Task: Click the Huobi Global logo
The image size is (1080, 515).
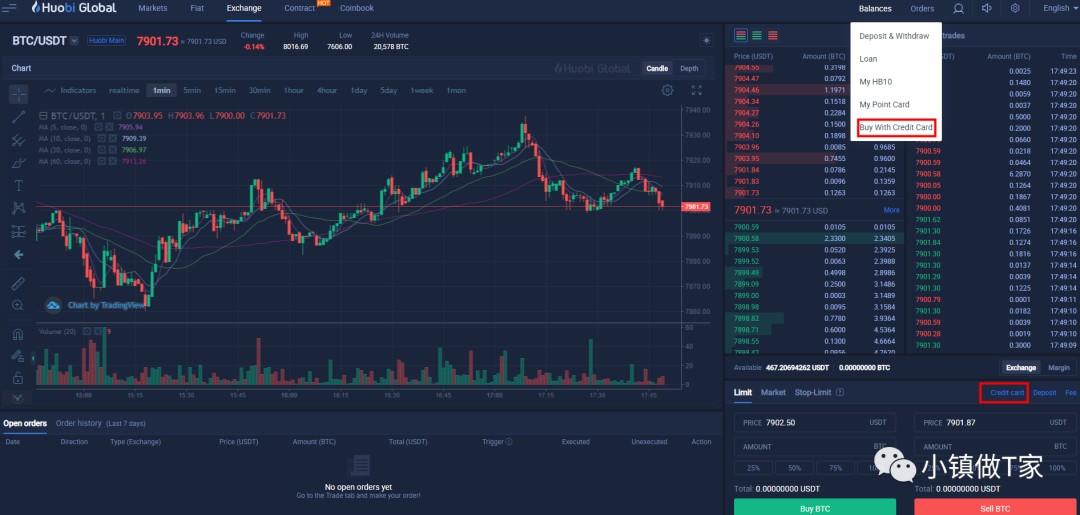Action: point(74,8)
